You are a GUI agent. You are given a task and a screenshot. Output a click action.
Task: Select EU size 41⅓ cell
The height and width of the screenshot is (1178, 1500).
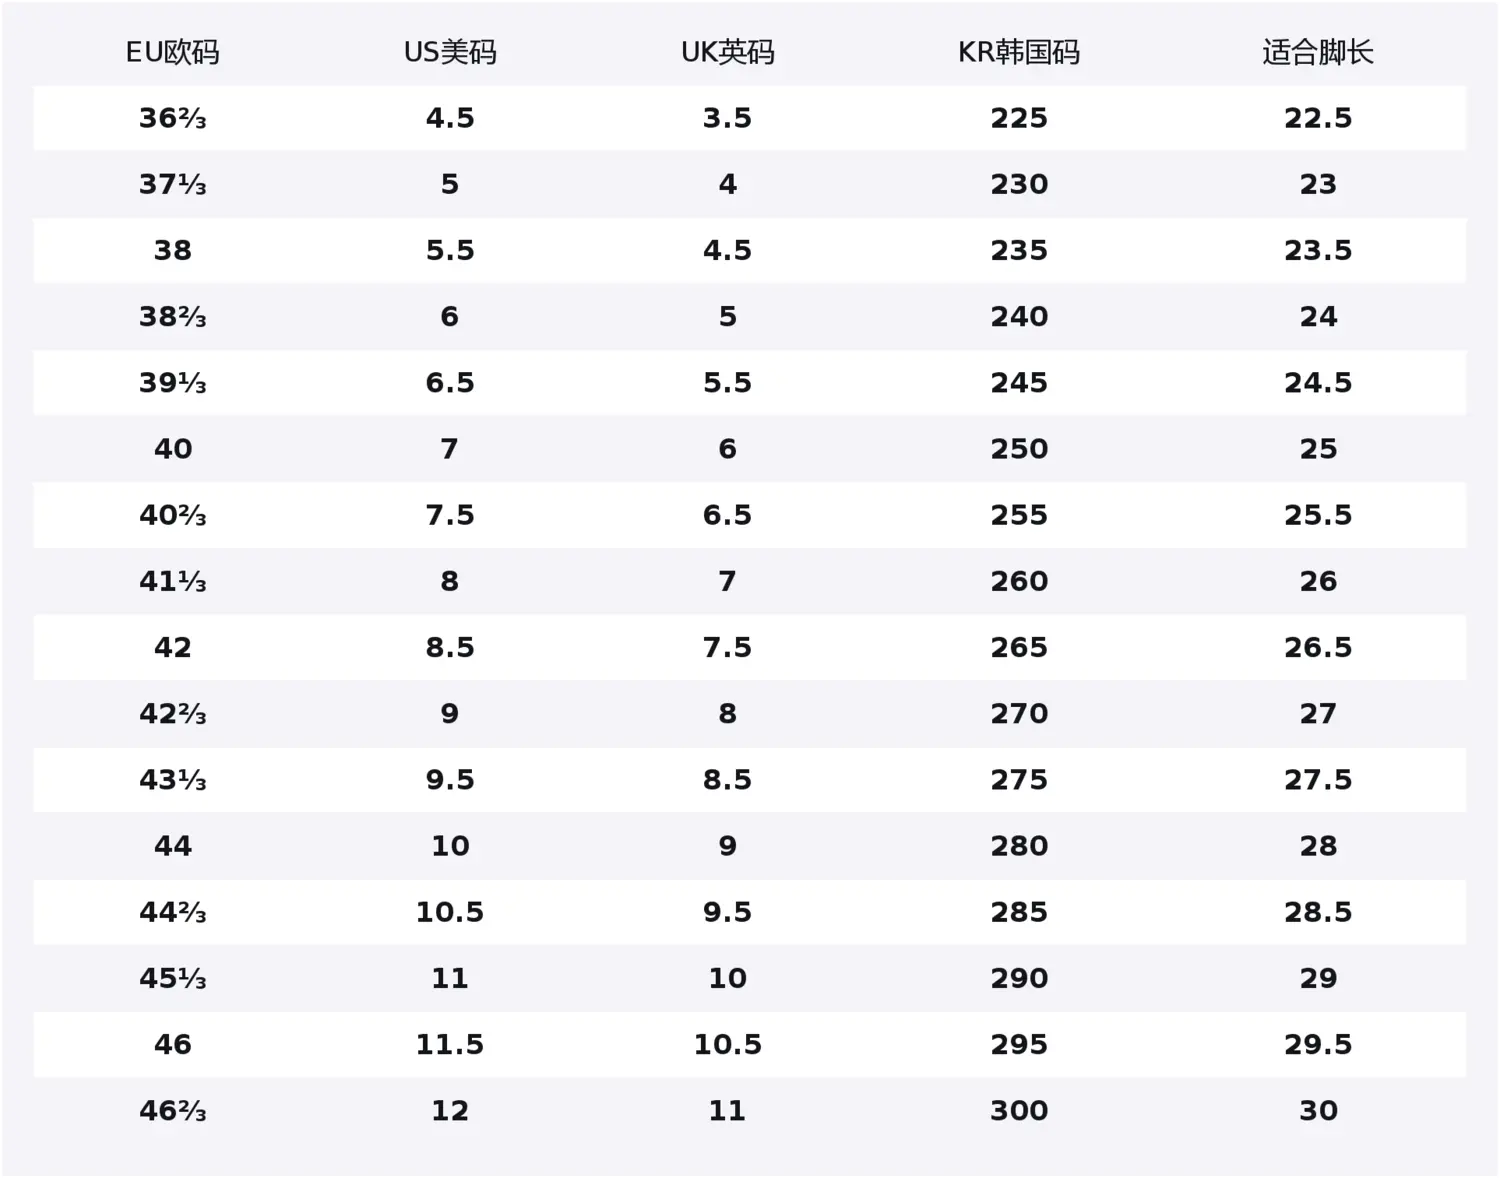tap(172, 581)
